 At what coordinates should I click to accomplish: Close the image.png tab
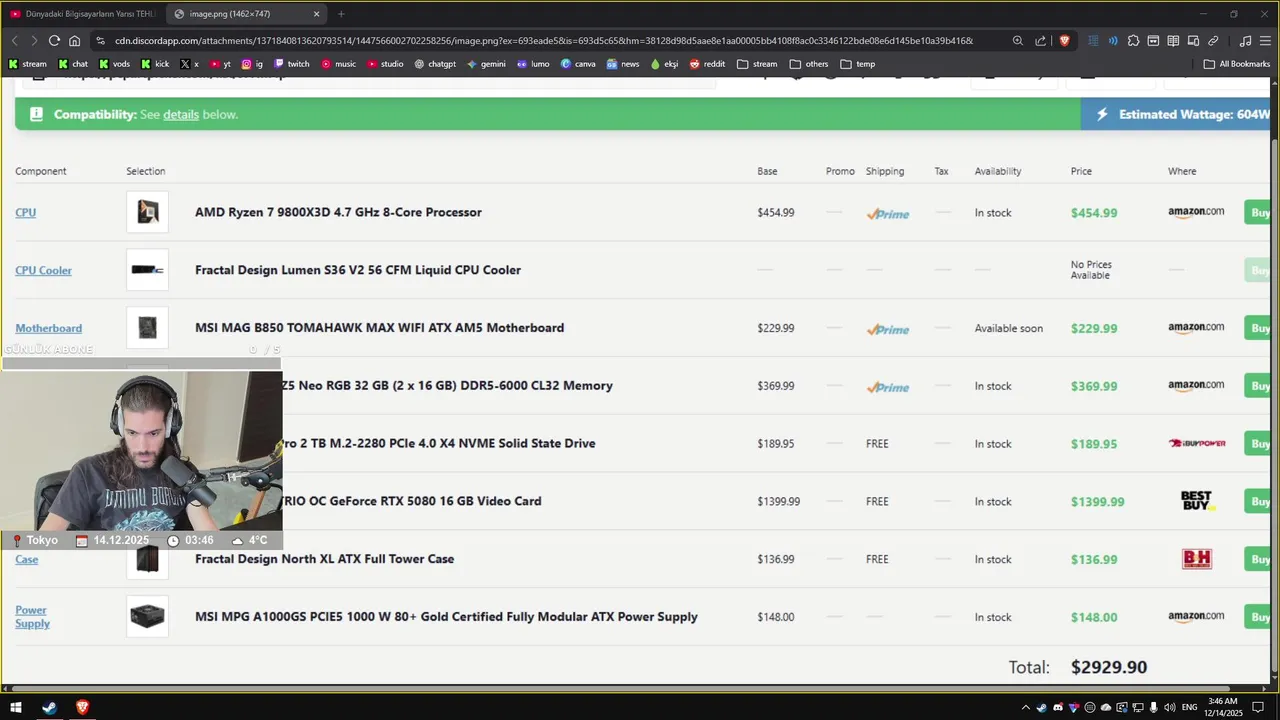click(x=317, y=14)
